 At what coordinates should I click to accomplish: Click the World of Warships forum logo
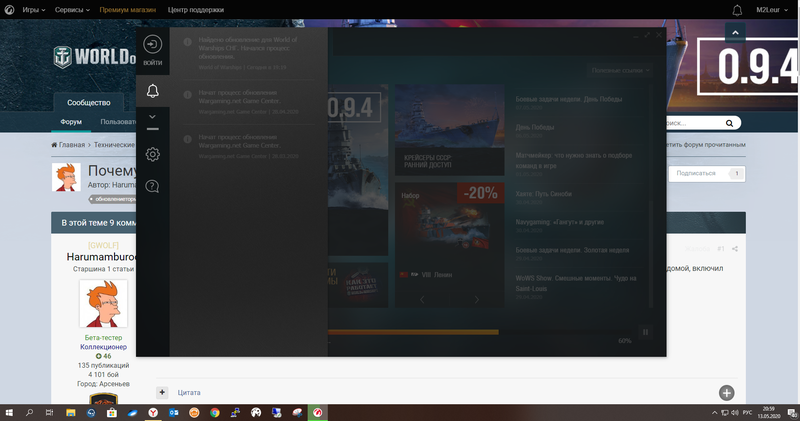pyautogui.click(x=94, y=57)
